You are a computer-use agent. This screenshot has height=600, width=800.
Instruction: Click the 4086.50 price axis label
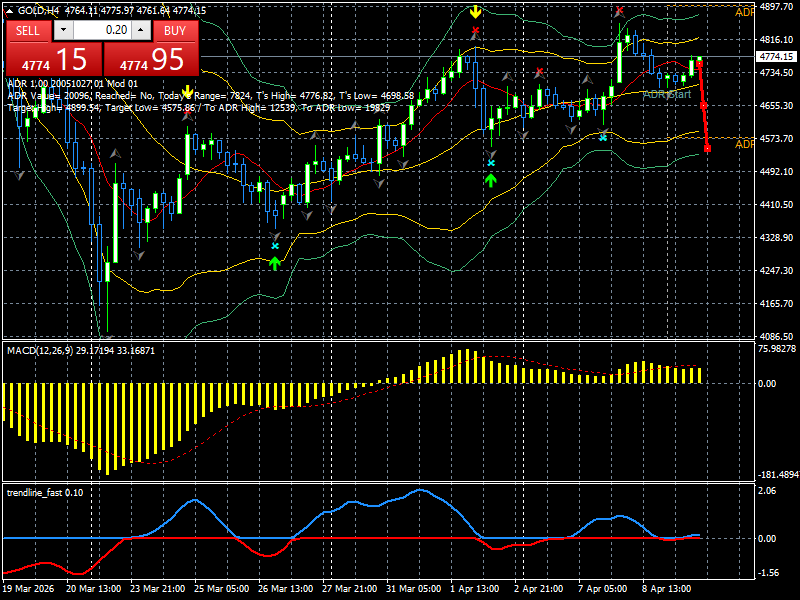coord(777,336)
